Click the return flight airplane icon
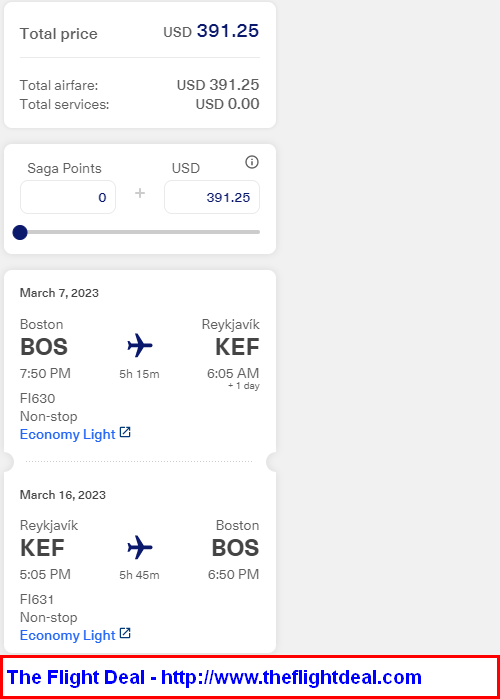This screenshot has height=699, width=500. coord(139,547)
